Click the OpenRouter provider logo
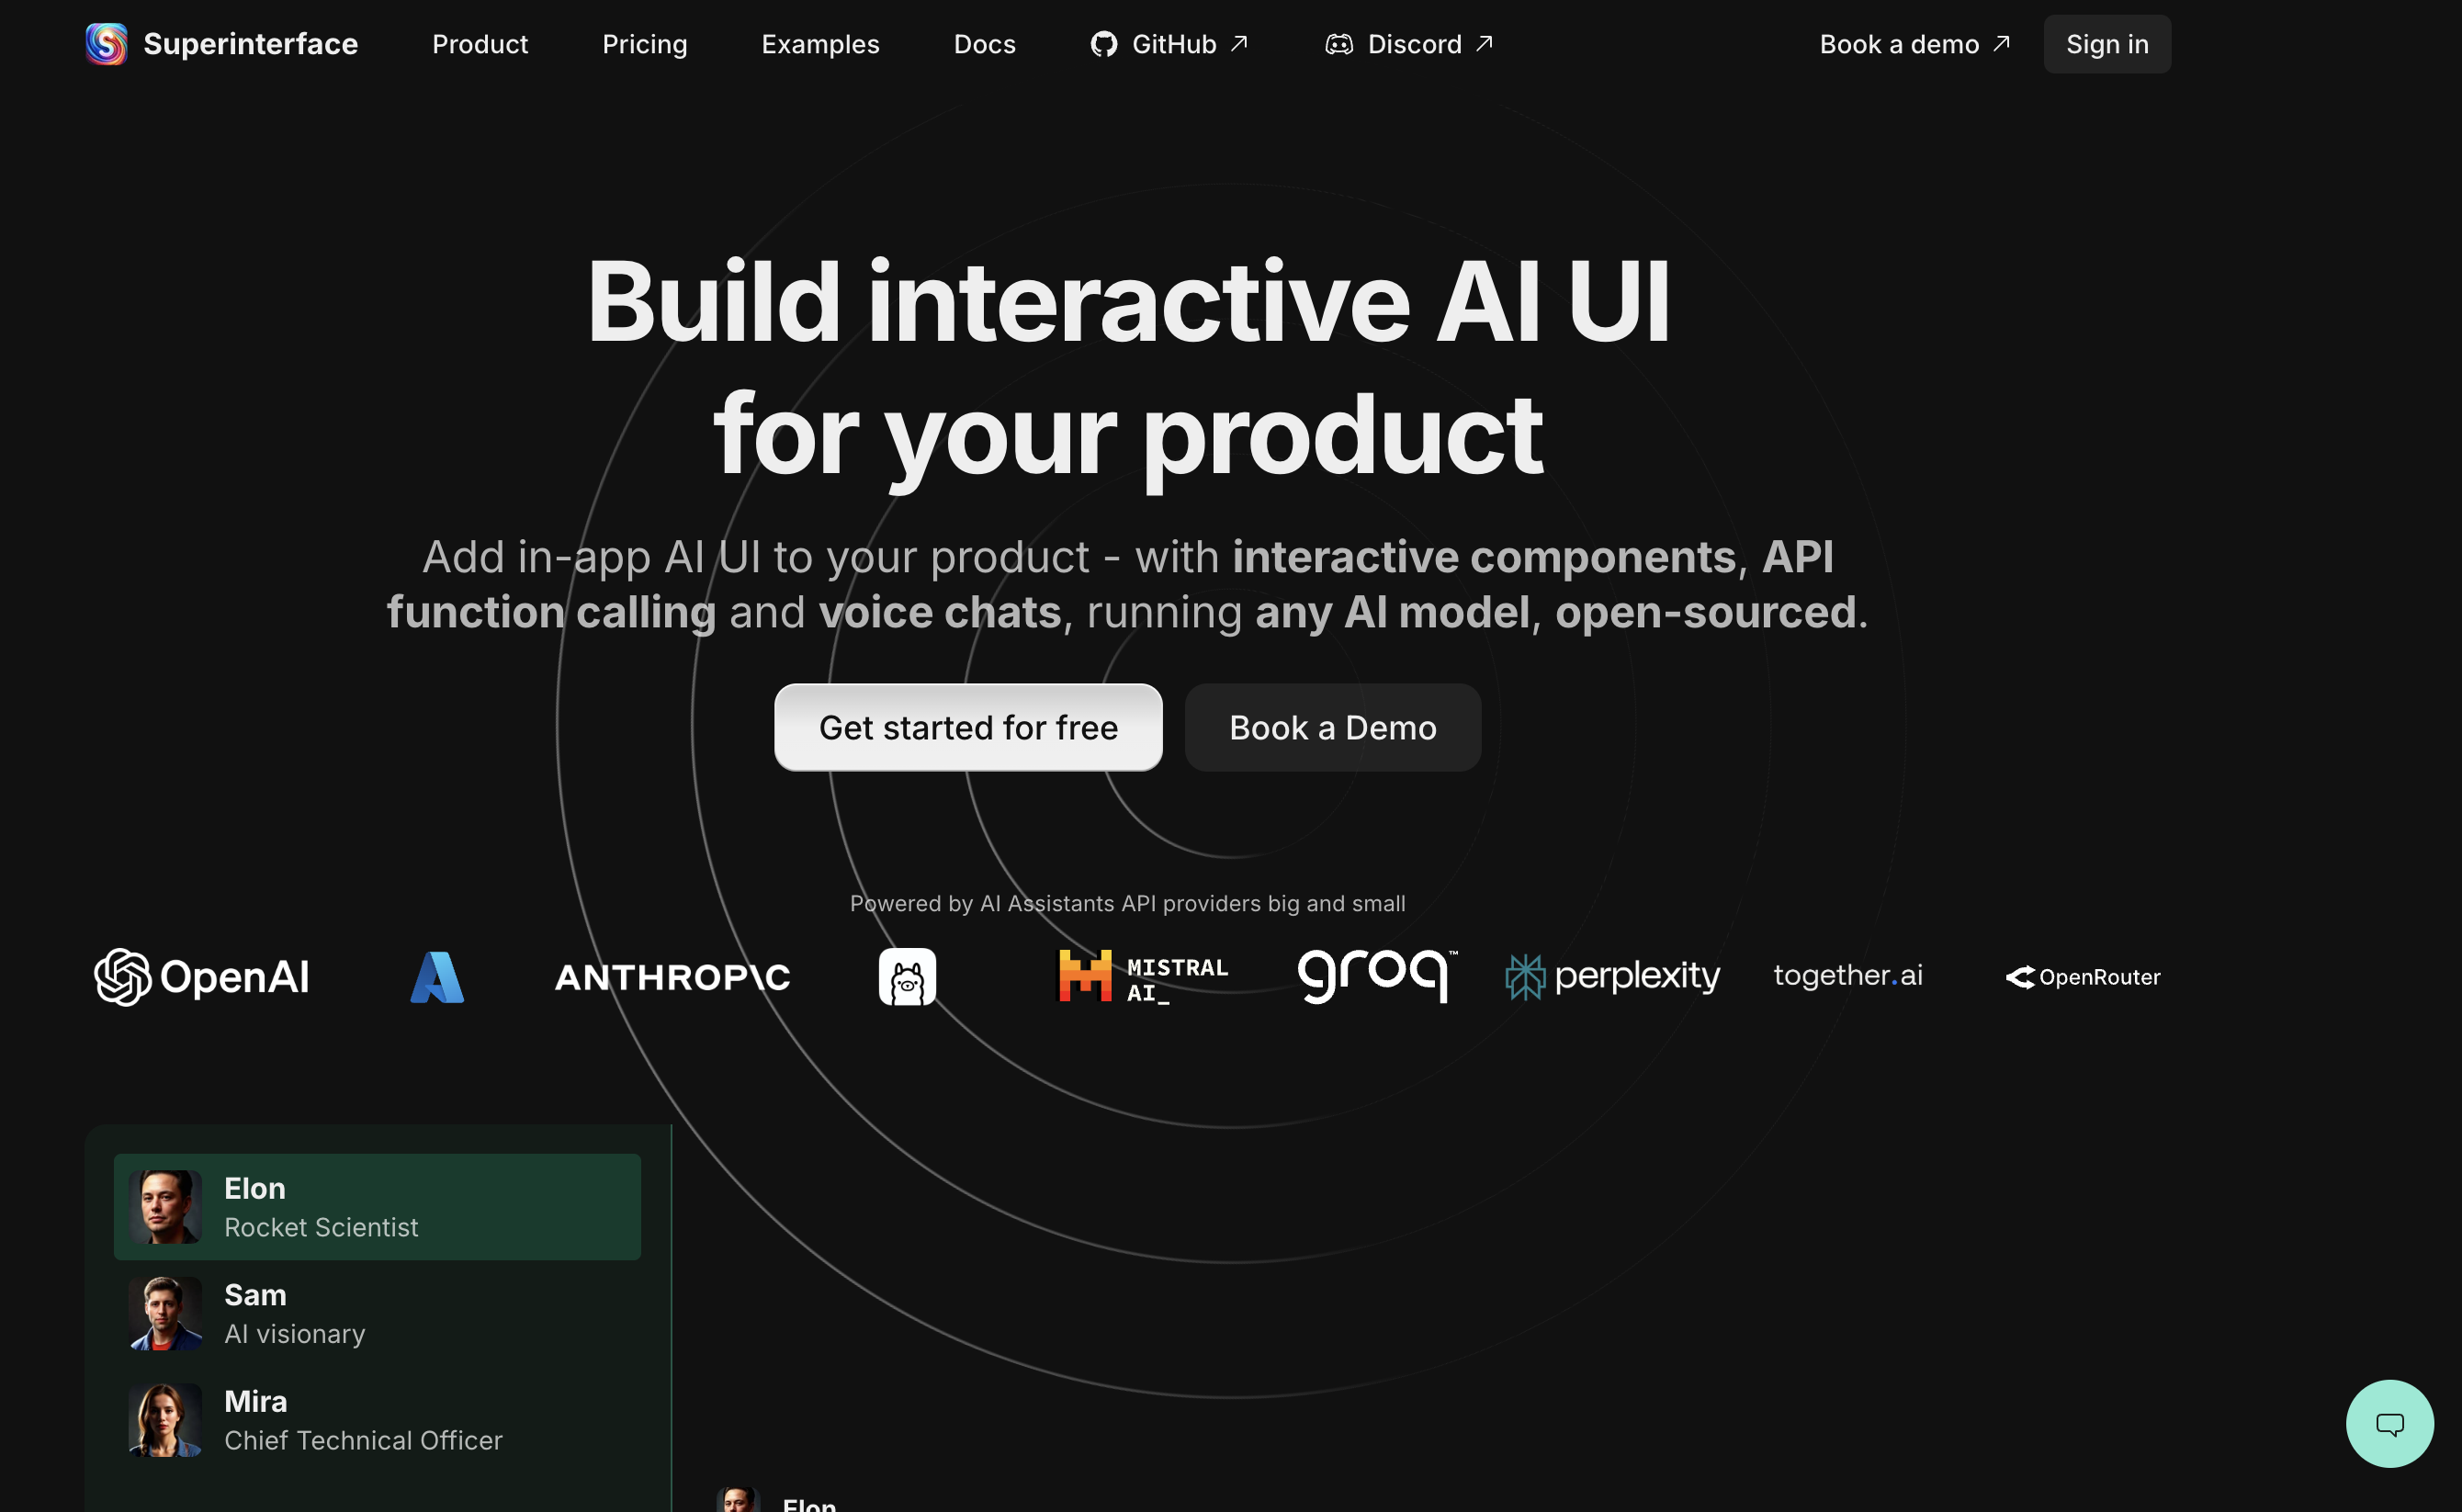This screenshot has width=2462, height=1512. (x=2082, y=977)
